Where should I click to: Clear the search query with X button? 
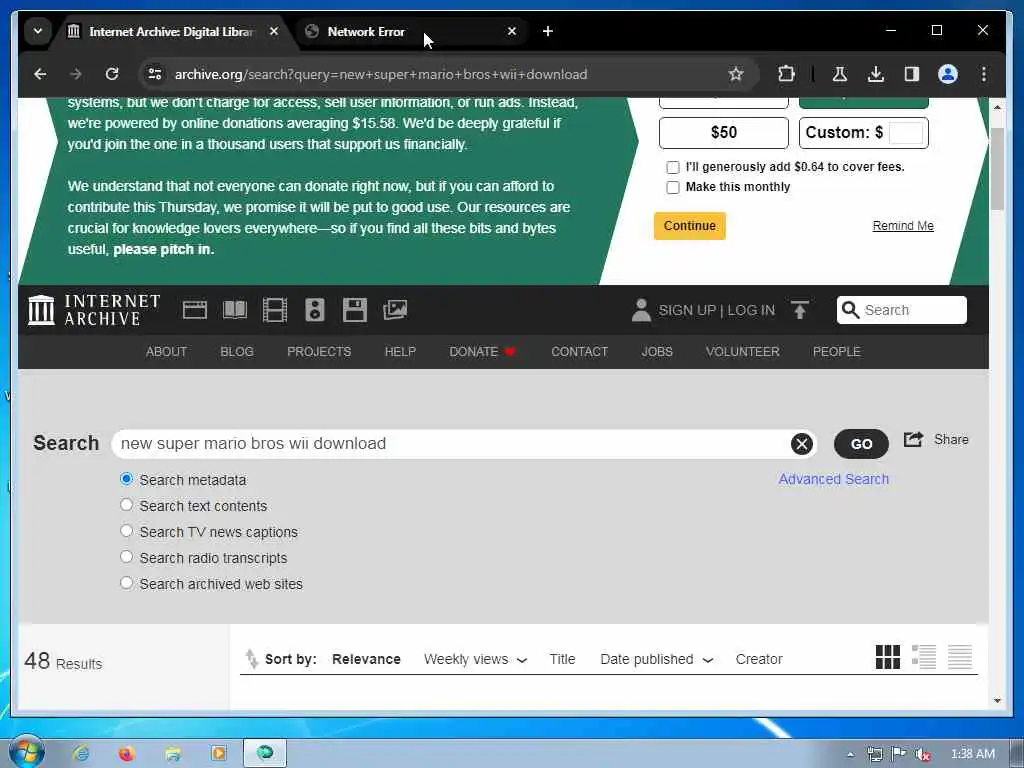click(802, 444)
